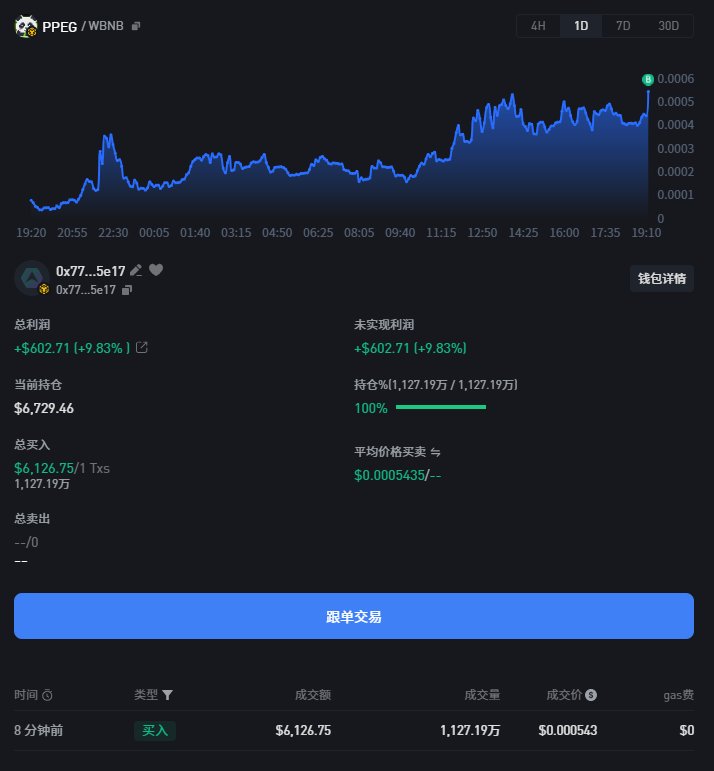Select the 1D chart timeframe tab

[x=581, y=26]
